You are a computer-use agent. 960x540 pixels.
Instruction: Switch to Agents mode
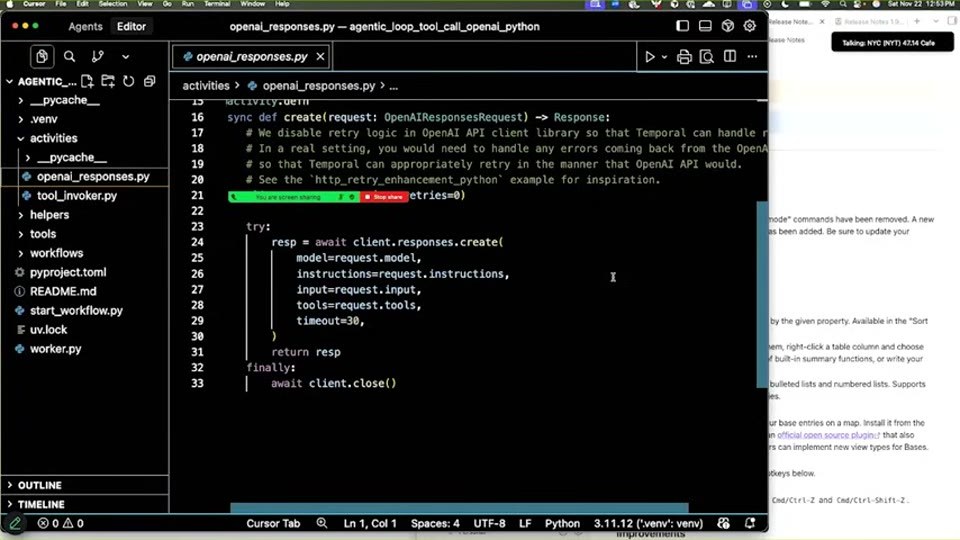tap(85, 26)
